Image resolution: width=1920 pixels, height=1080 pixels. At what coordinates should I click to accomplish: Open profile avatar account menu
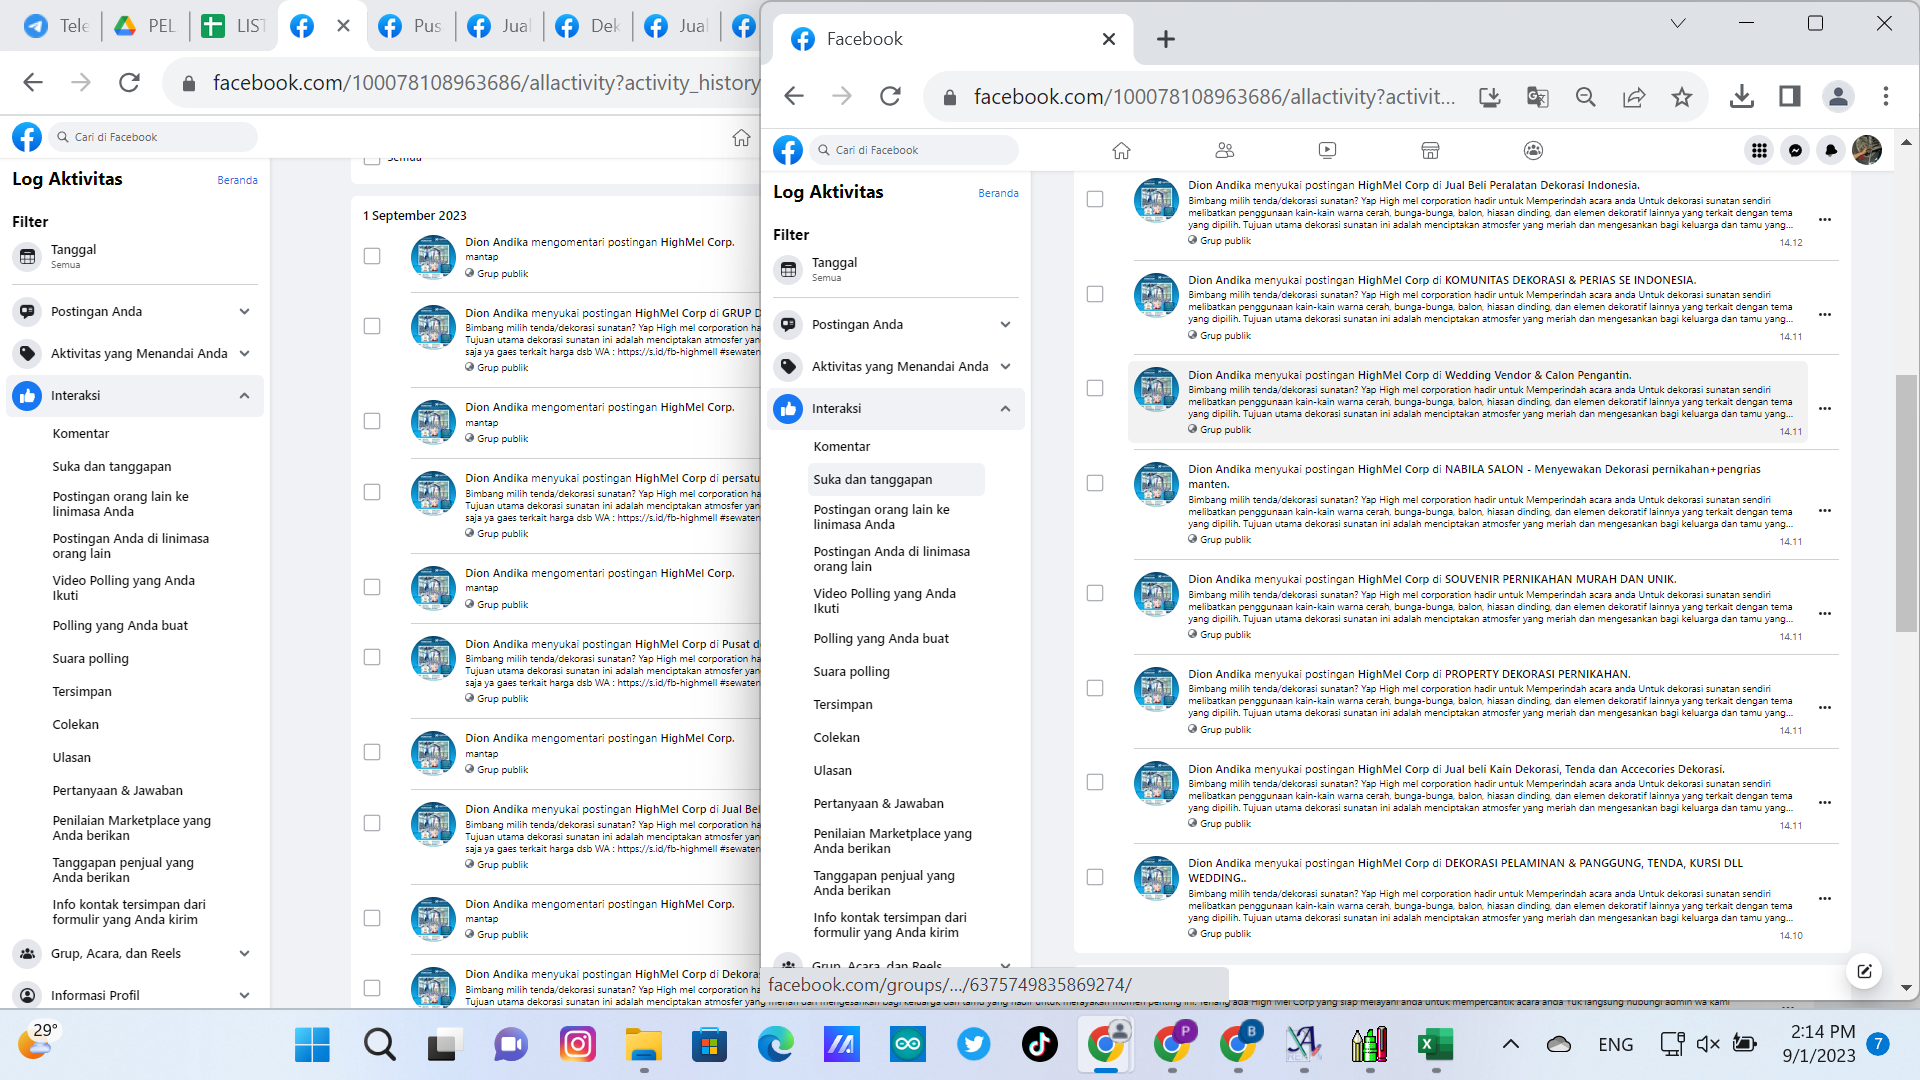(1867, 150)
